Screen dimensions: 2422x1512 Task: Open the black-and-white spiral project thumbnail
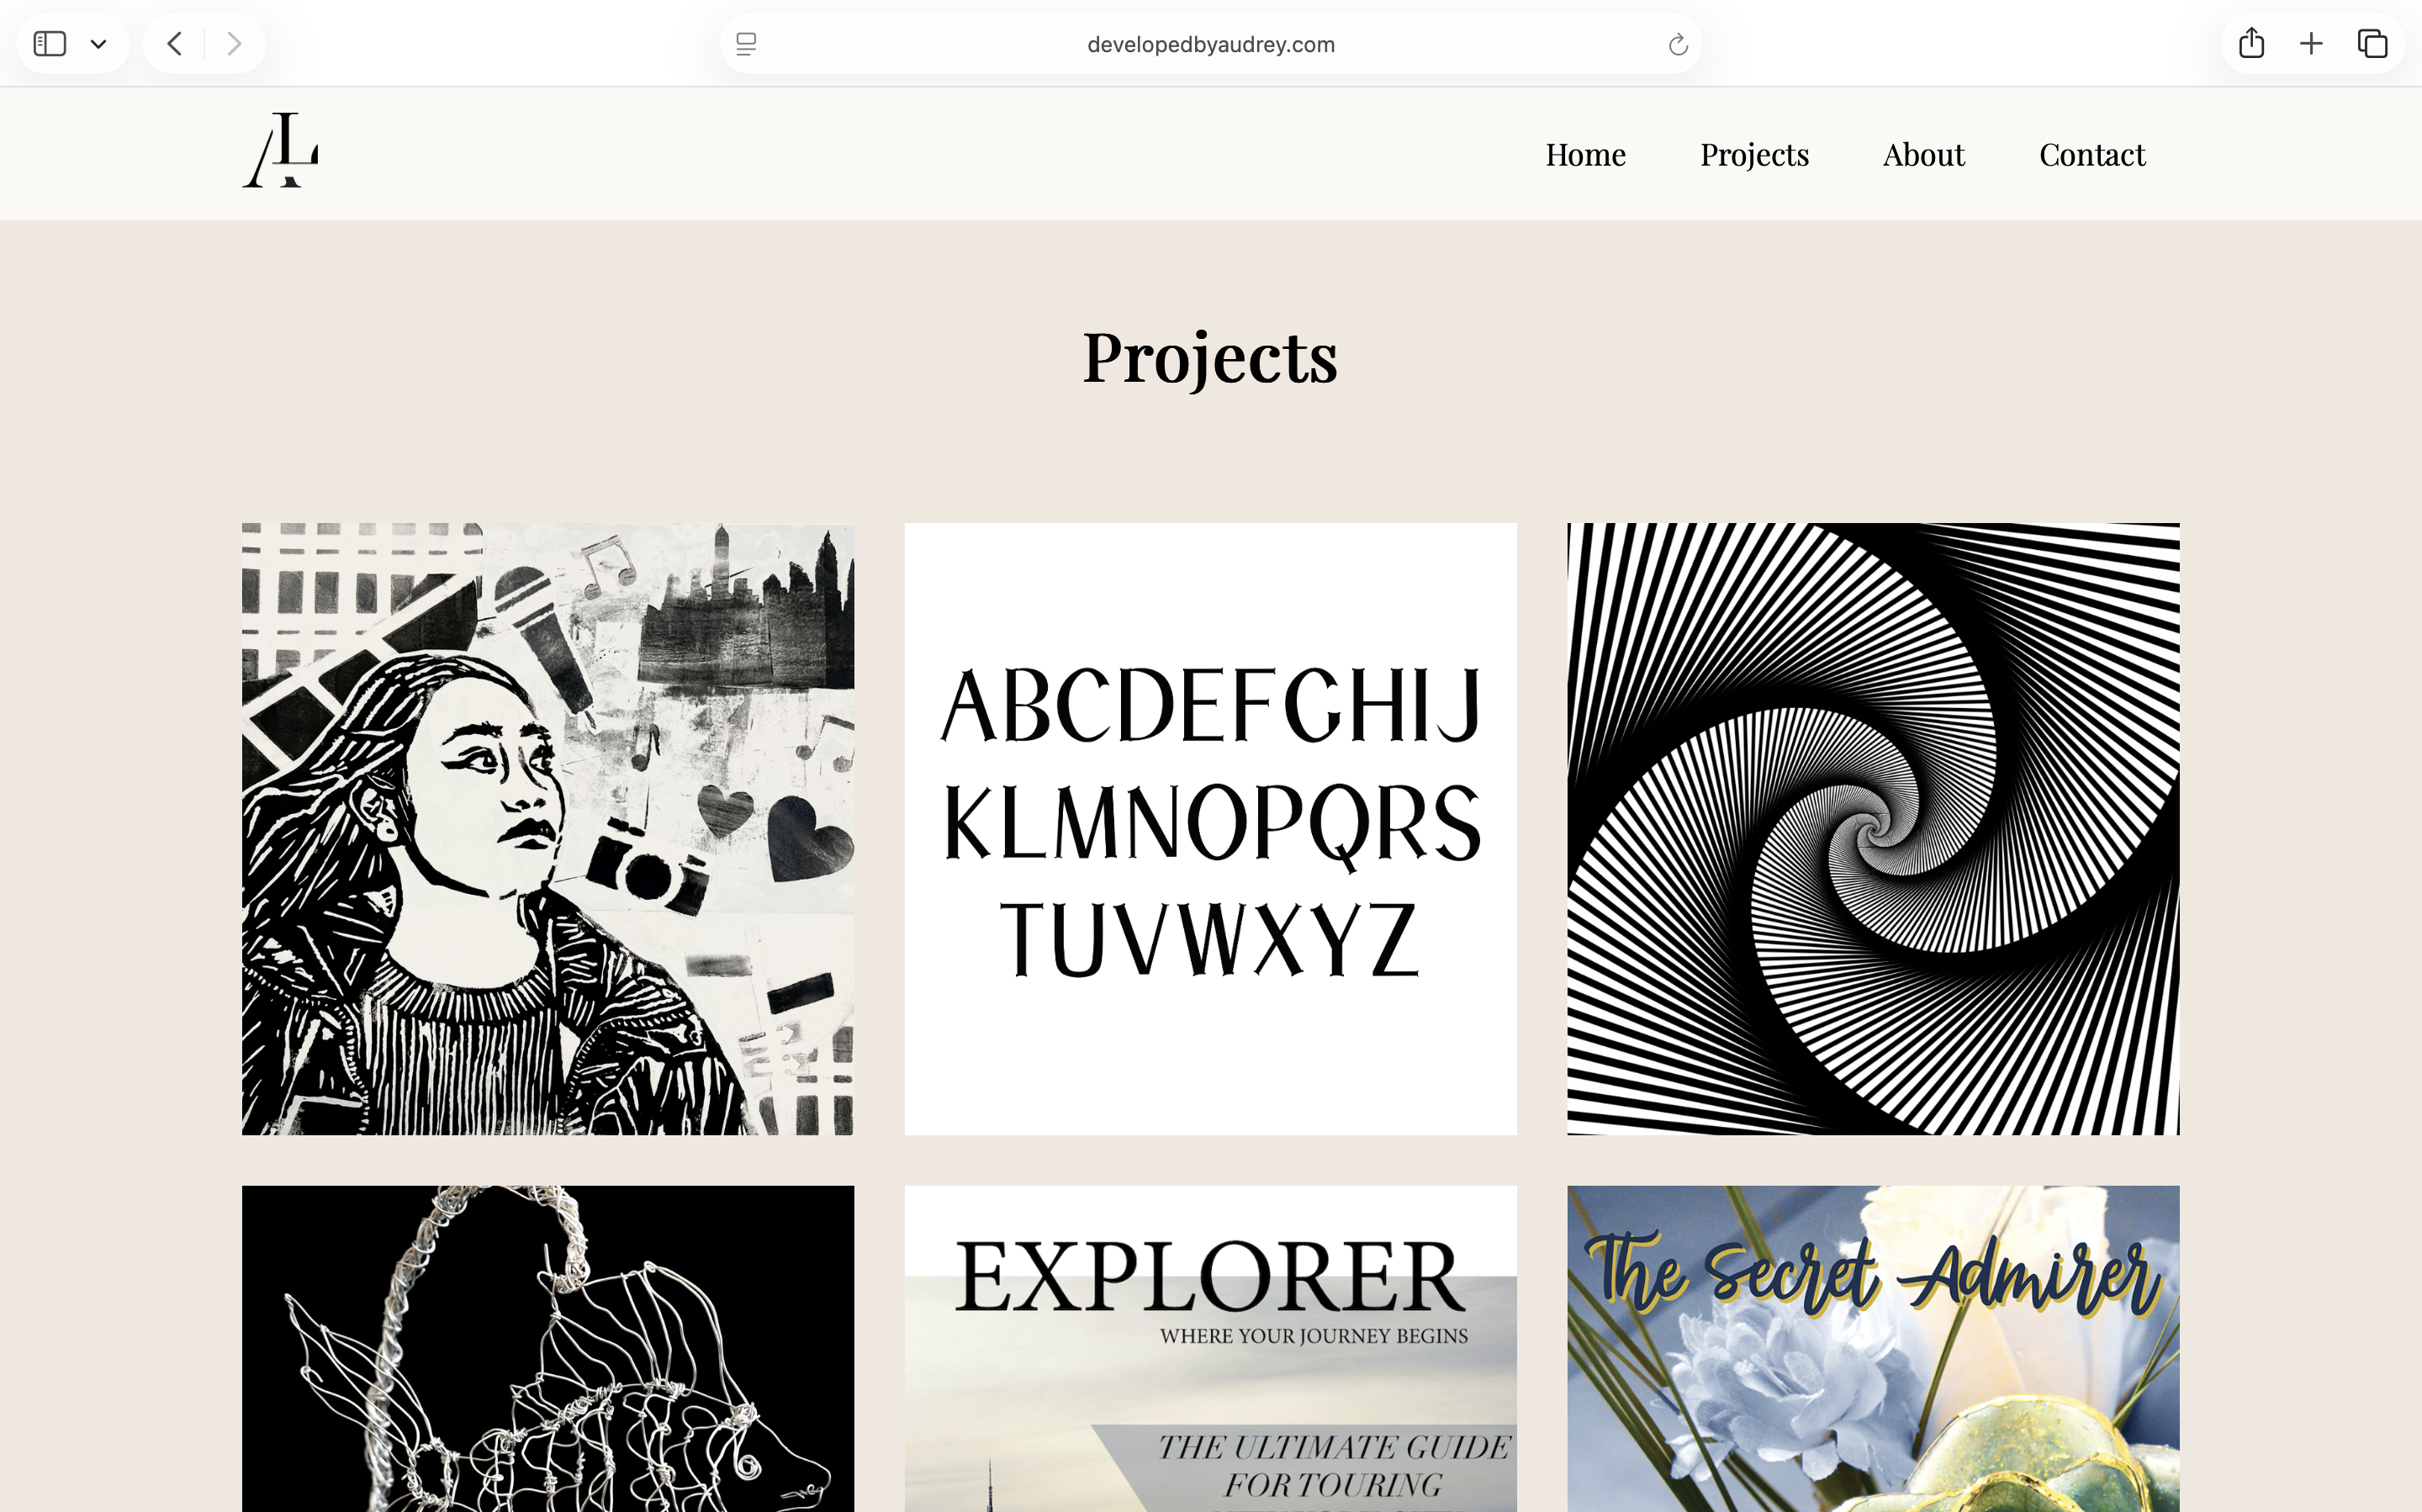pyautogui.click(x=1873, y=828)
